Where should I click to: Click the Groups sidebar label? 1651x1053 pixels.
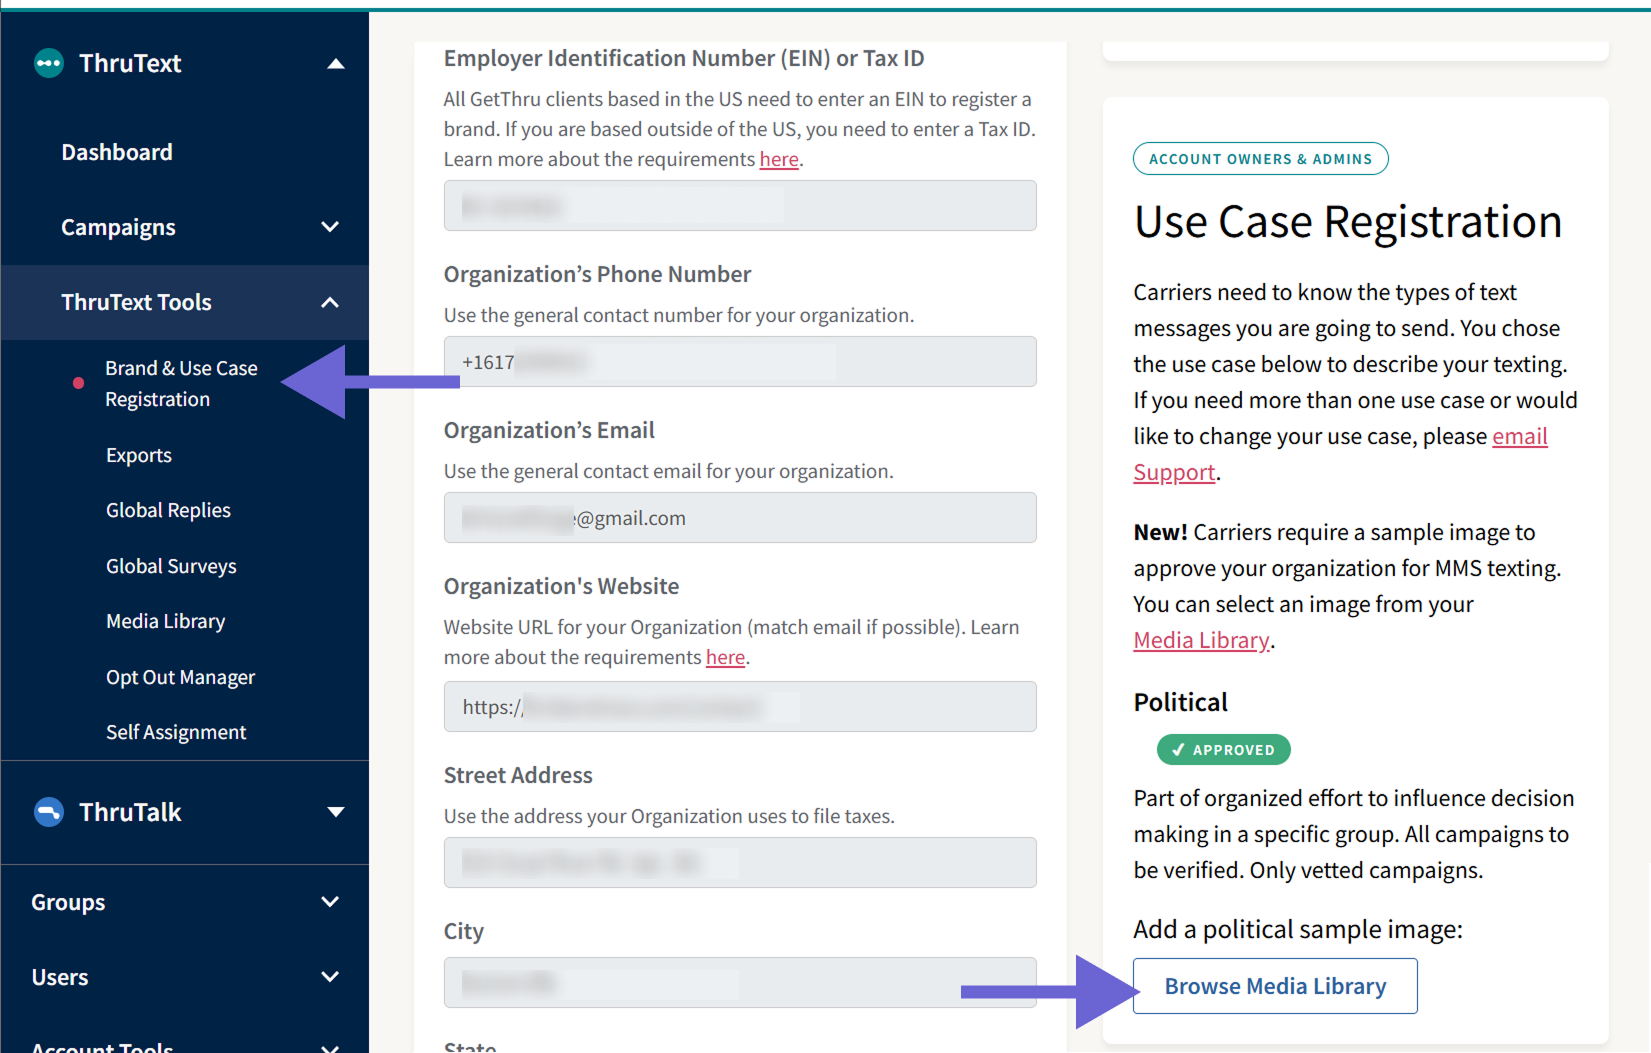point(68,902)
